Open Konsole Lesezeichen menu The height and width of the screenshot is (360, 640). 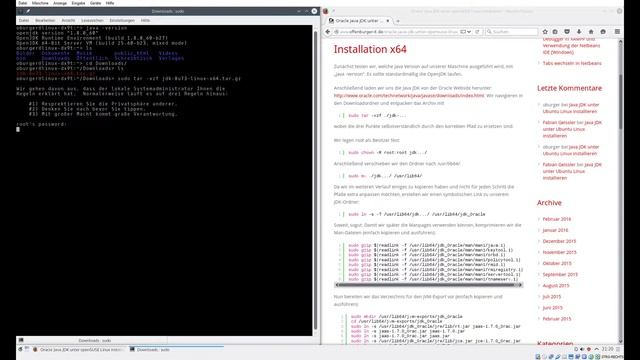(92, 20)
